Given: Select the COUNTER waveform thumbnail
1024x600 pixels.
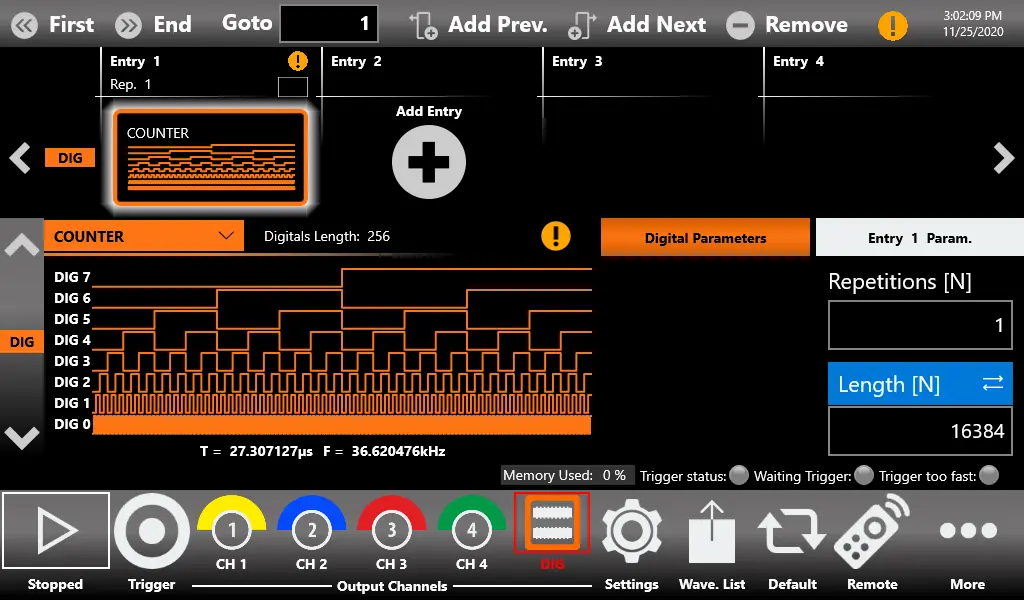Looking at the screenshot, I should click(210, 158).
